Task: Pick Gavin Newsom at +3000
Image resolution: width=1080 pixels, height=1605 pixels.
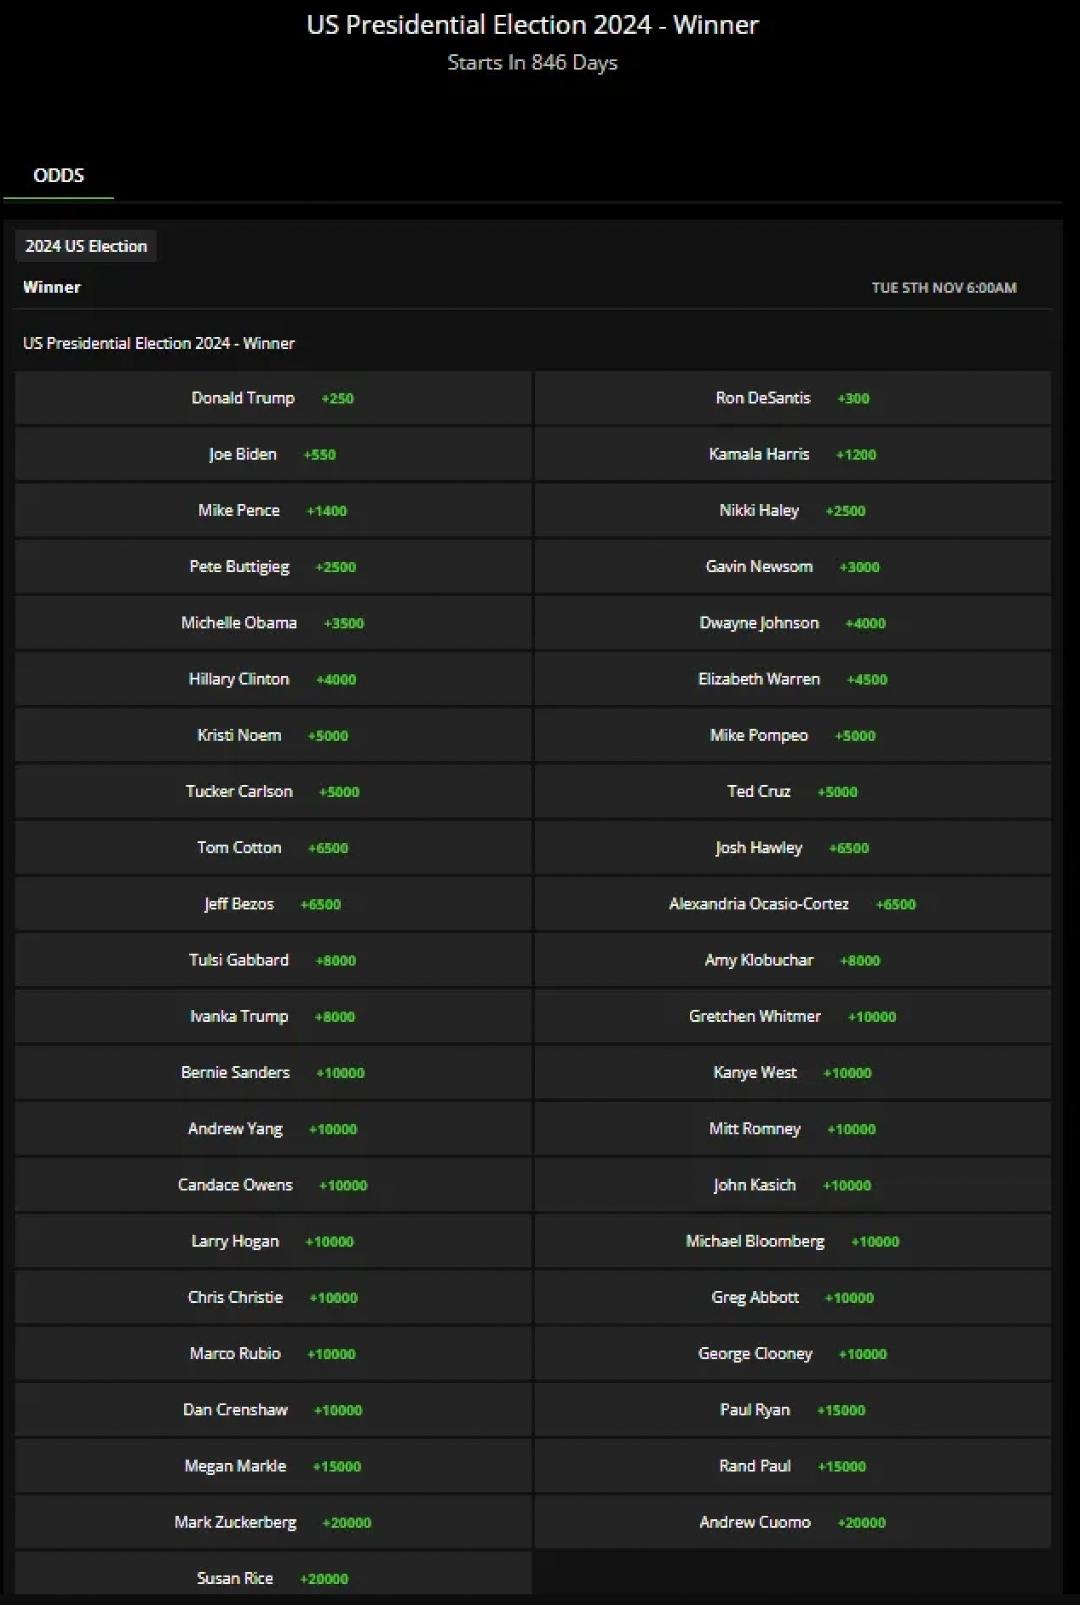Action: coord(792,566)
